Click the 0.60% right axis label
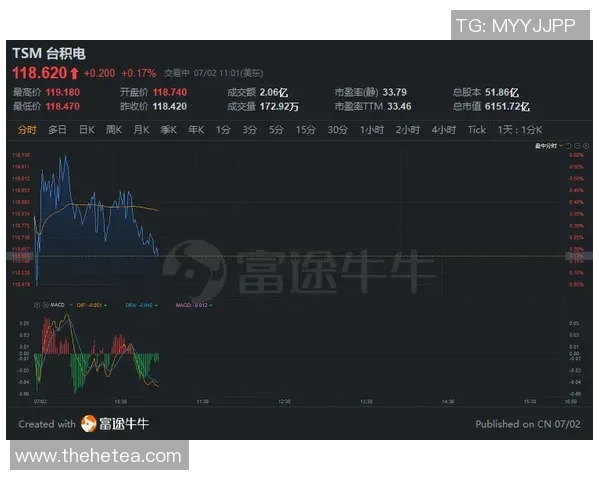 coord(576,155)
